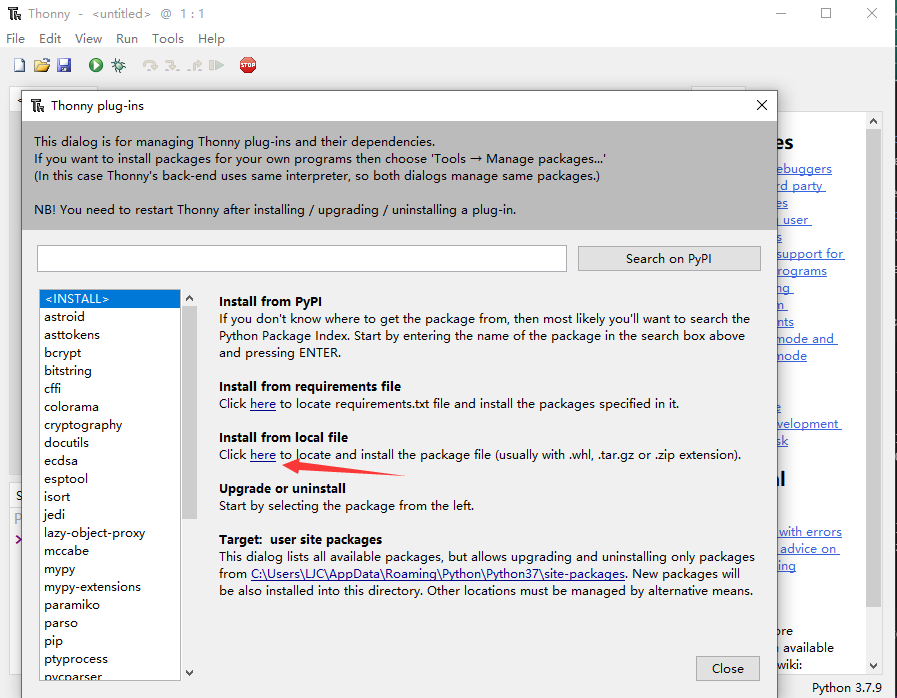Stop the backend with the red STOP icon
Viewport: 897px width, 698px height.
(x=248, y=65)
